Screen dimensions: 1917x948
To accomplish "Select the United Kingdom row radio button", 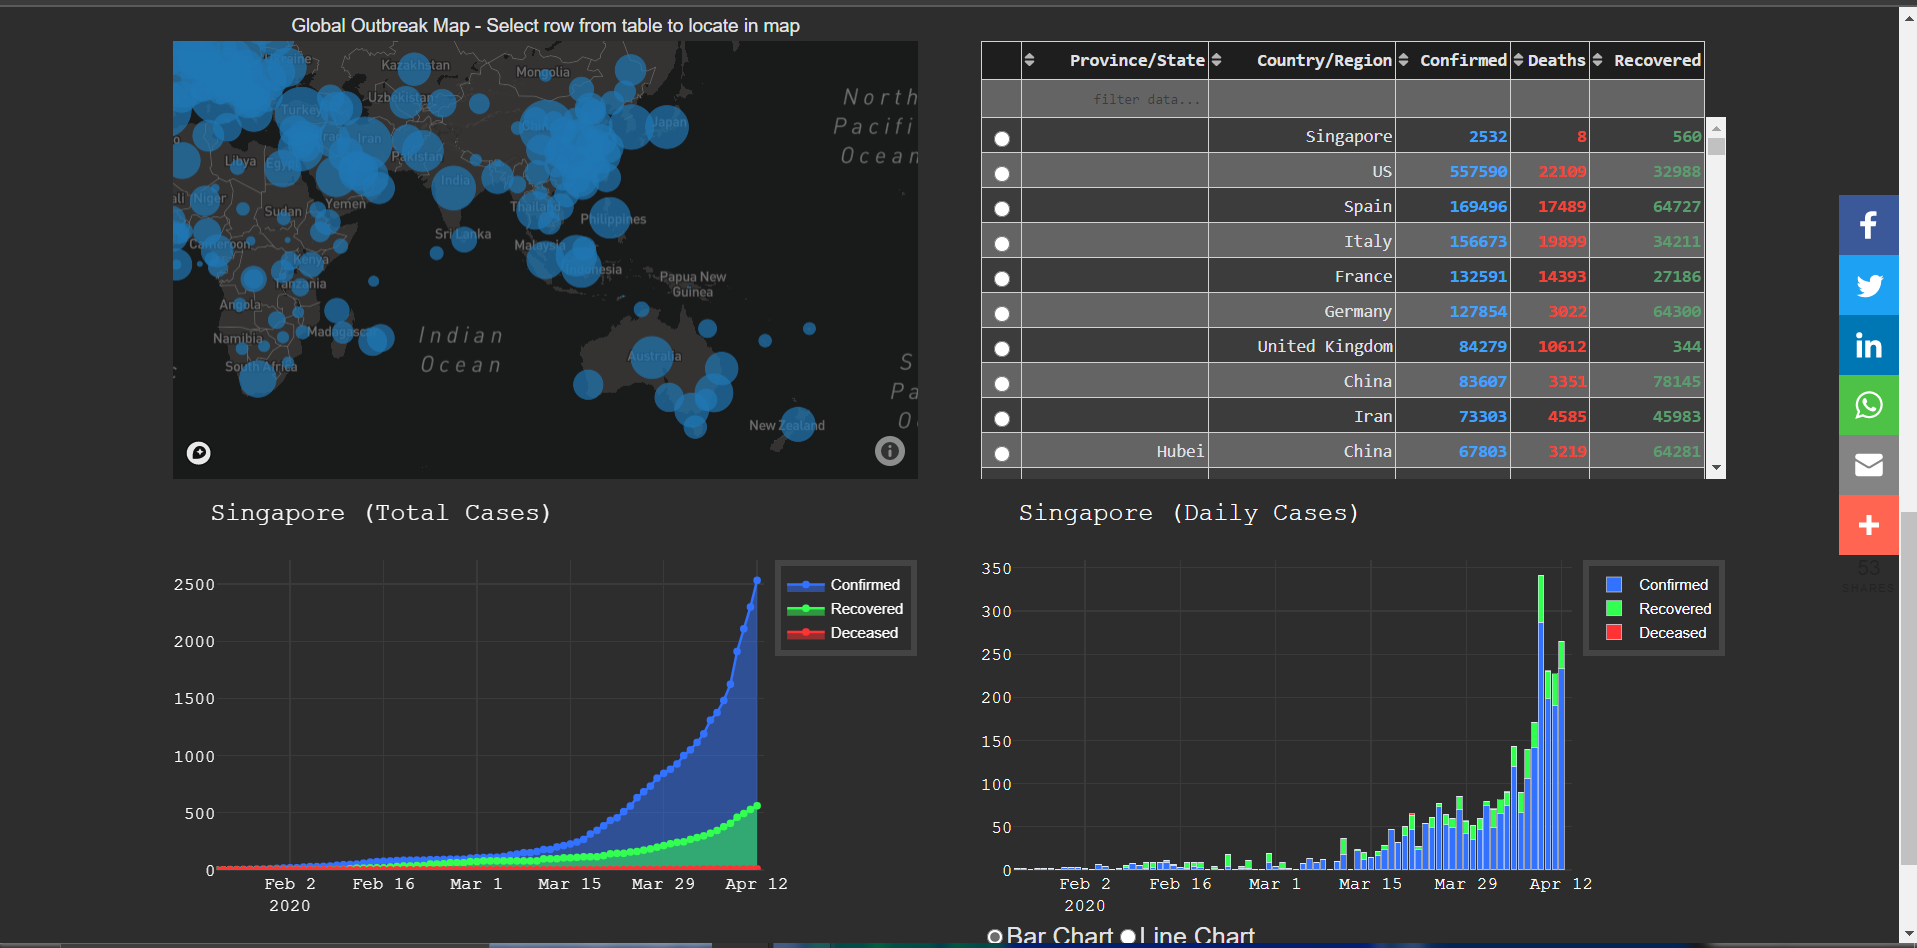I will [x=1001, y=349].
